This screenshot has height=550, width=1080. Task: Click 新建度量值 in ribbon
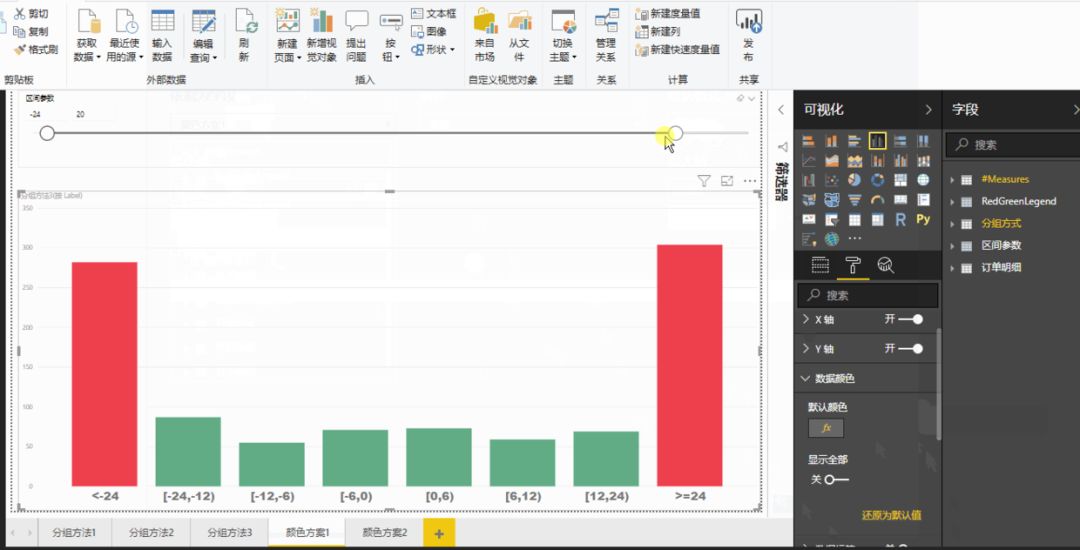coord(668,14)
